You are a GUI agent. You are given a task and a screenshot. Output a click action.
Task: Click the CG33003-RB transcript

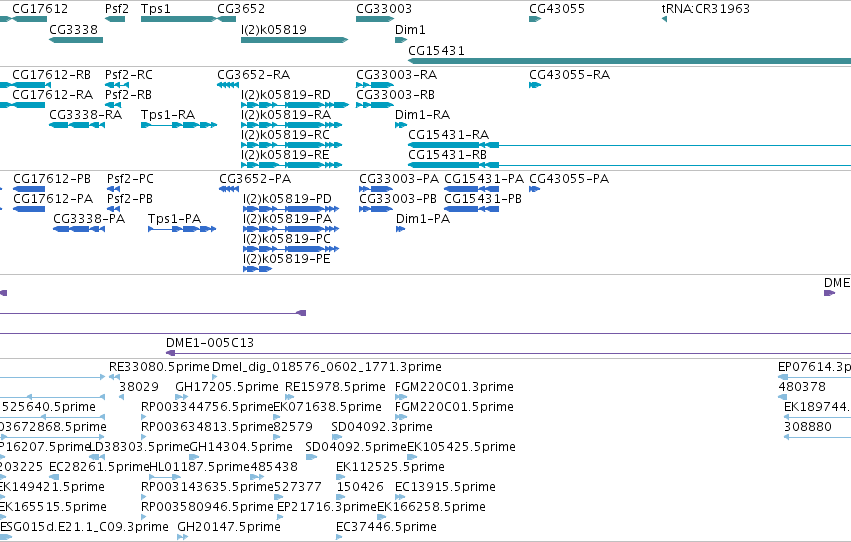pyautogui.click(x=375, y=105)
